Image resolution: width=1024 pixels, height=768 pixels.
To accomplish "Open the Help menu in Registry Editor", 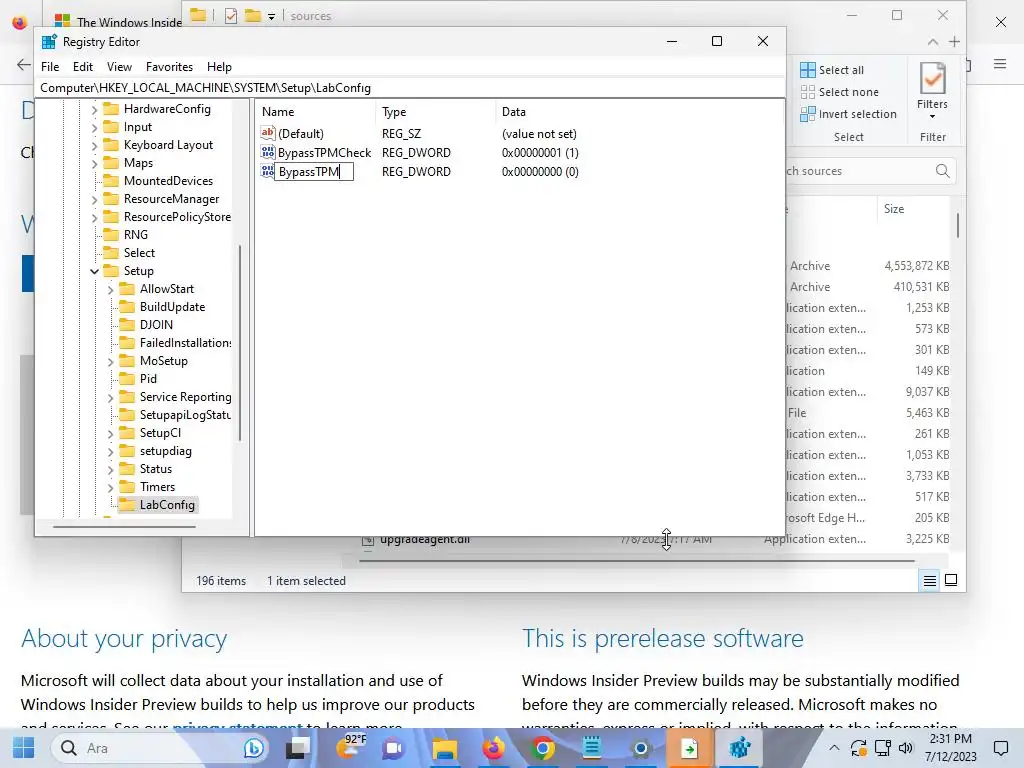I will (219, 67).
